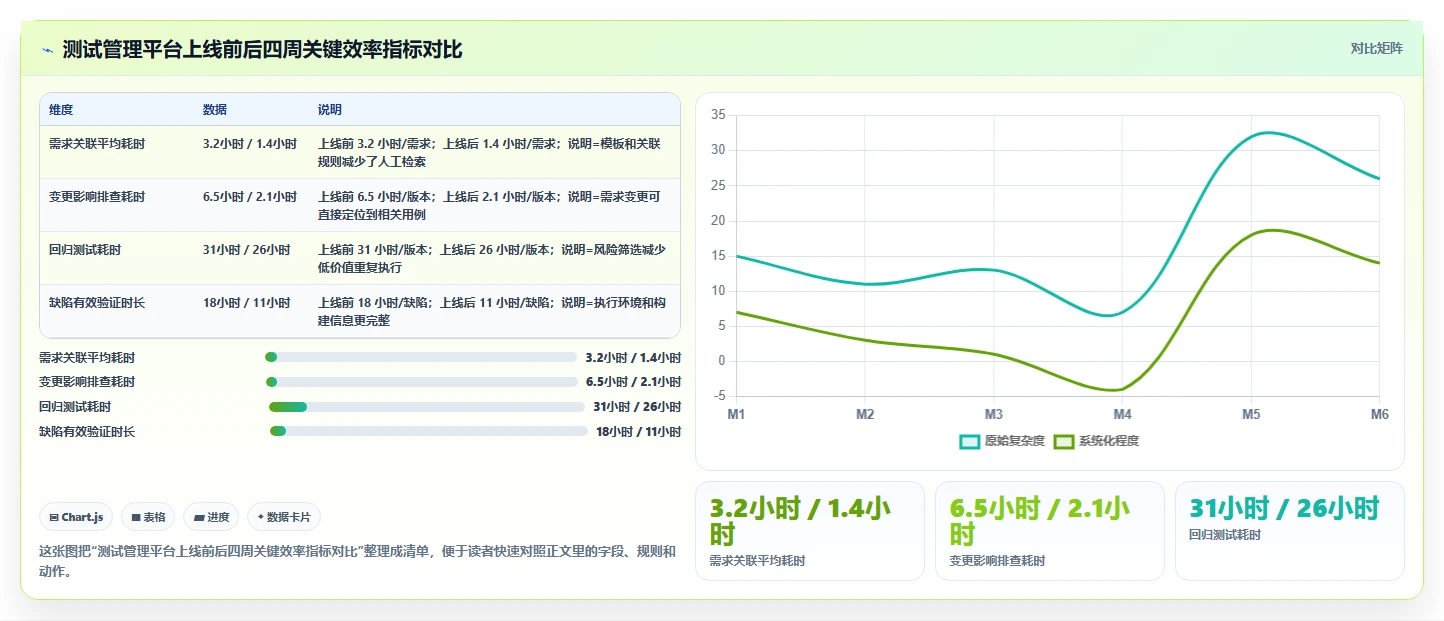Viewport: 1444px width, 621px height.
Task: Select table cell 缺陷有效验证时长
Action: (97, 303)
